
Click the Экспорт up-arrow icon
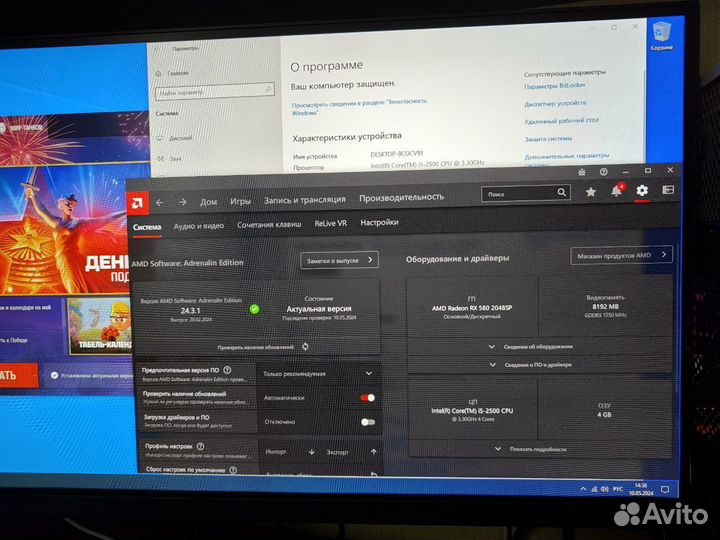click(374, 452)
